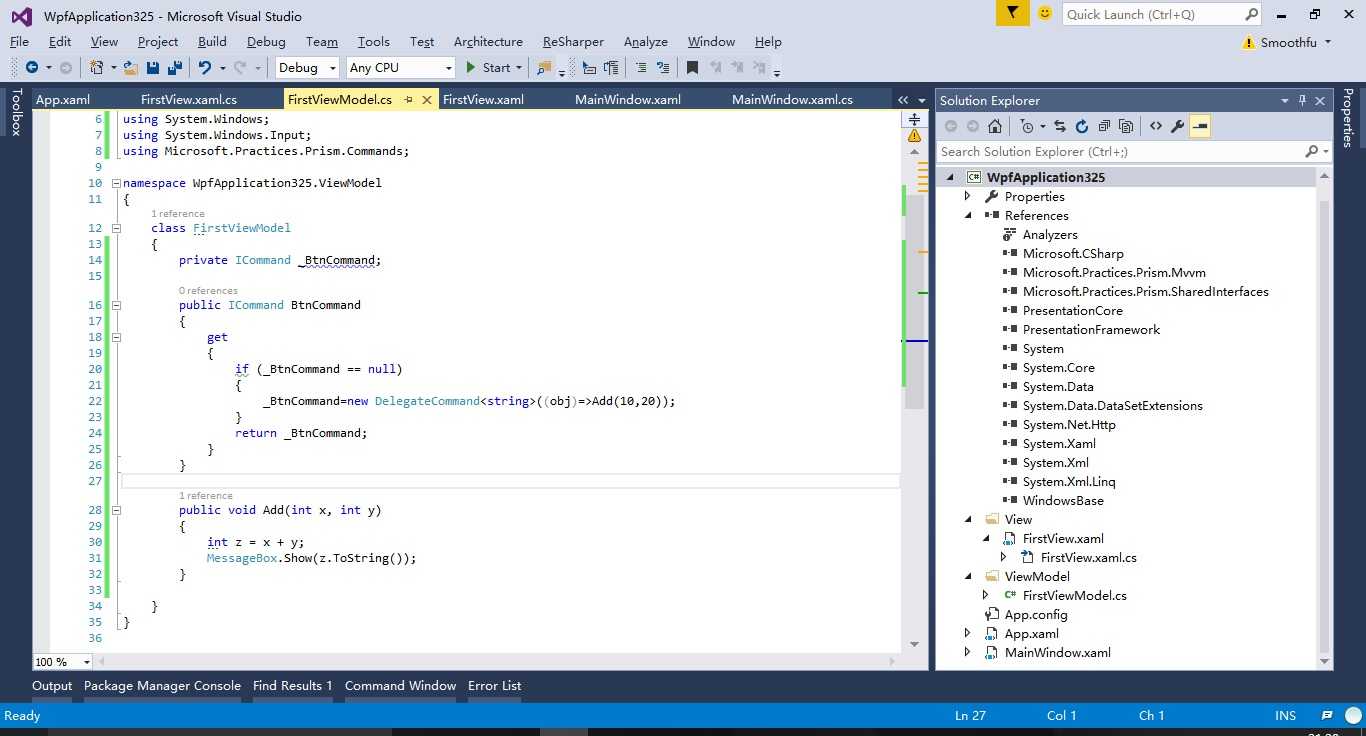Open the collapsed Toolbox side panel
The image size is (1366, 736).
coord(16,111)
